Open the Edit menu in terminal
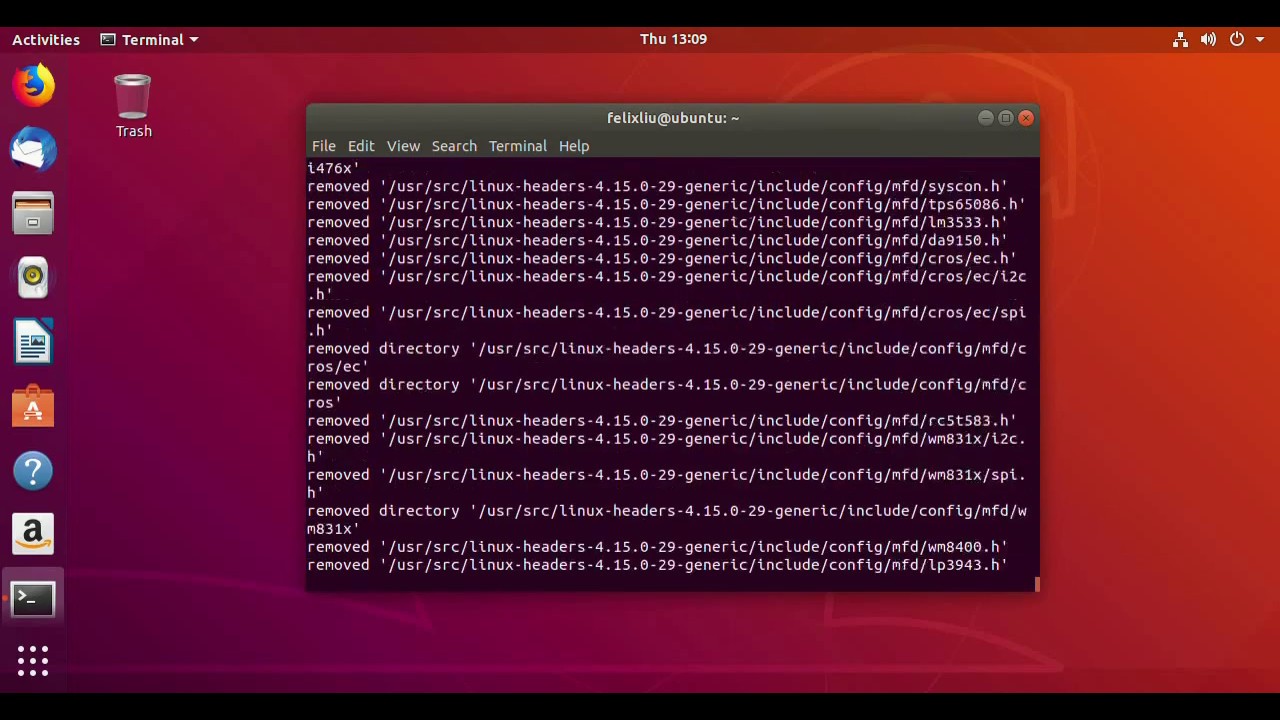The height and width of the screenshot is (720, 1280). point(361,146)
